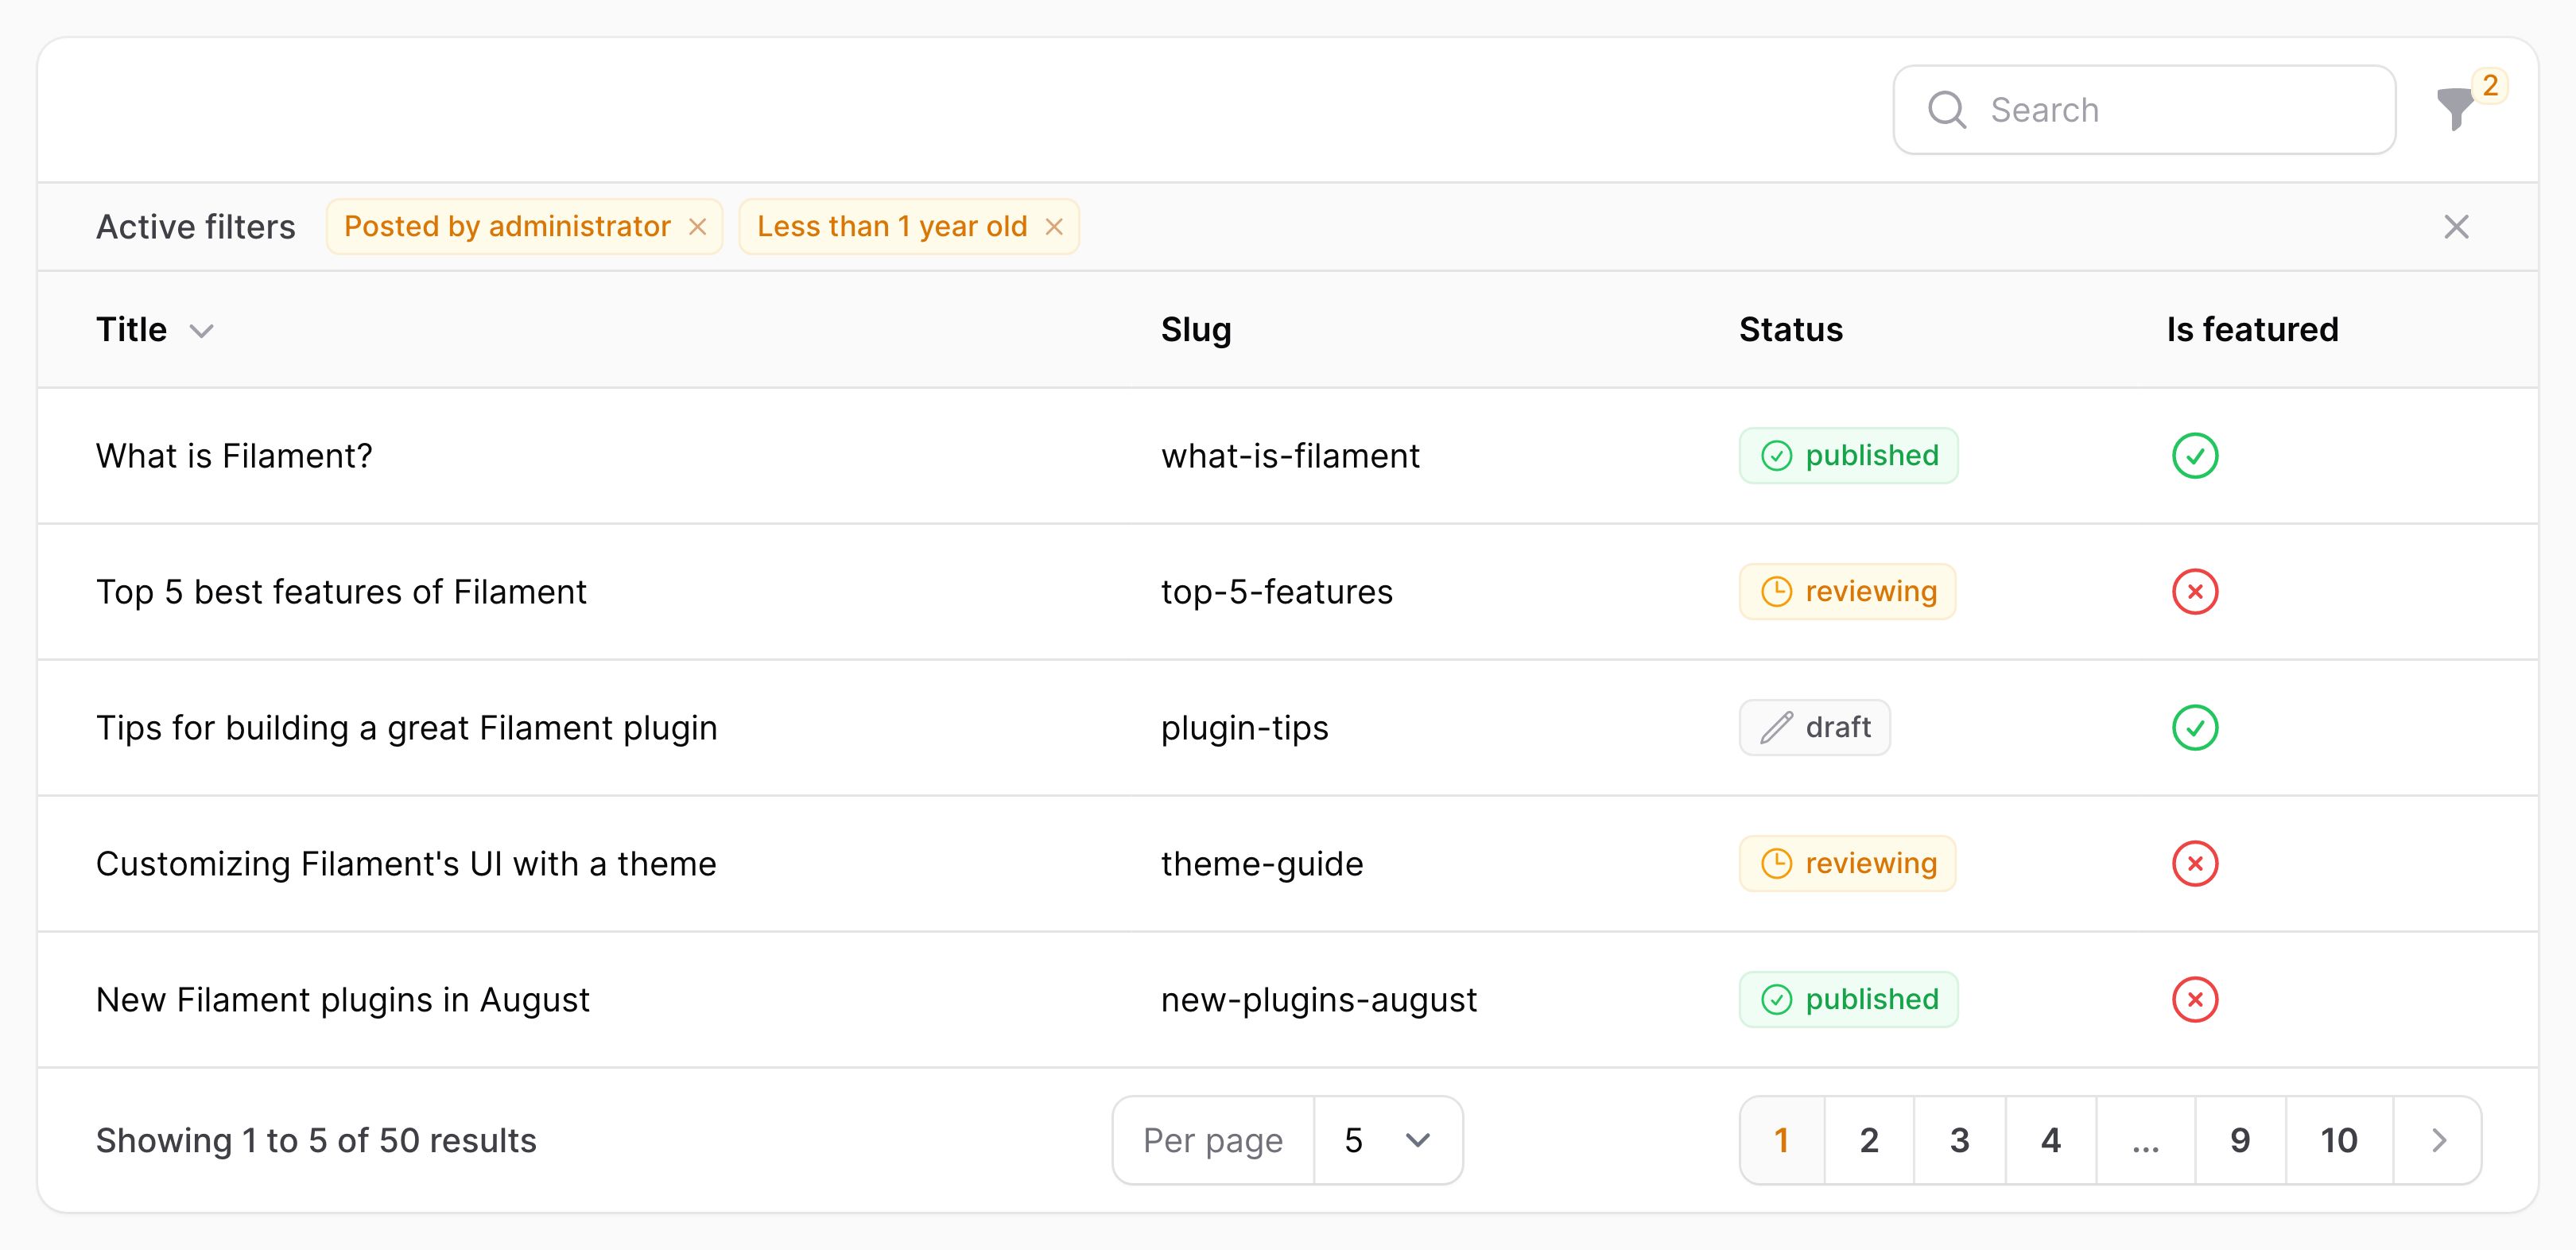The height and width of the screenshot is (1250, 2576).
Task: Click not-featured X icon for top-5-features row
Action: [2195, 592]
